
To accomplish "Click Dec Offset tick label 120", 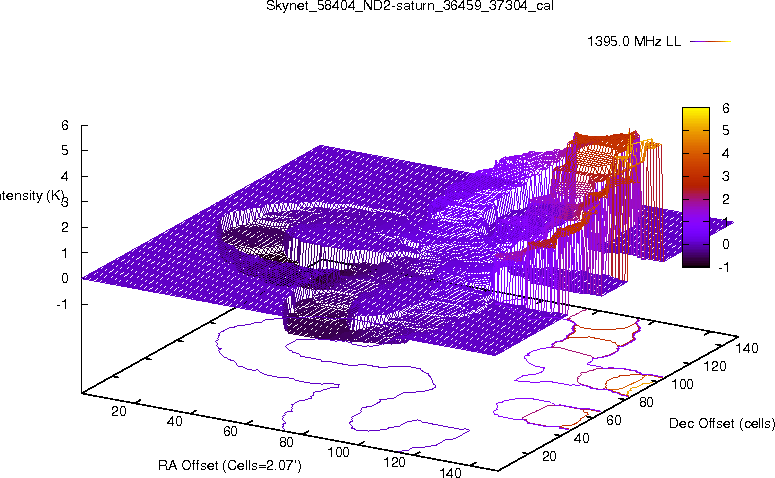I will 715,366.
